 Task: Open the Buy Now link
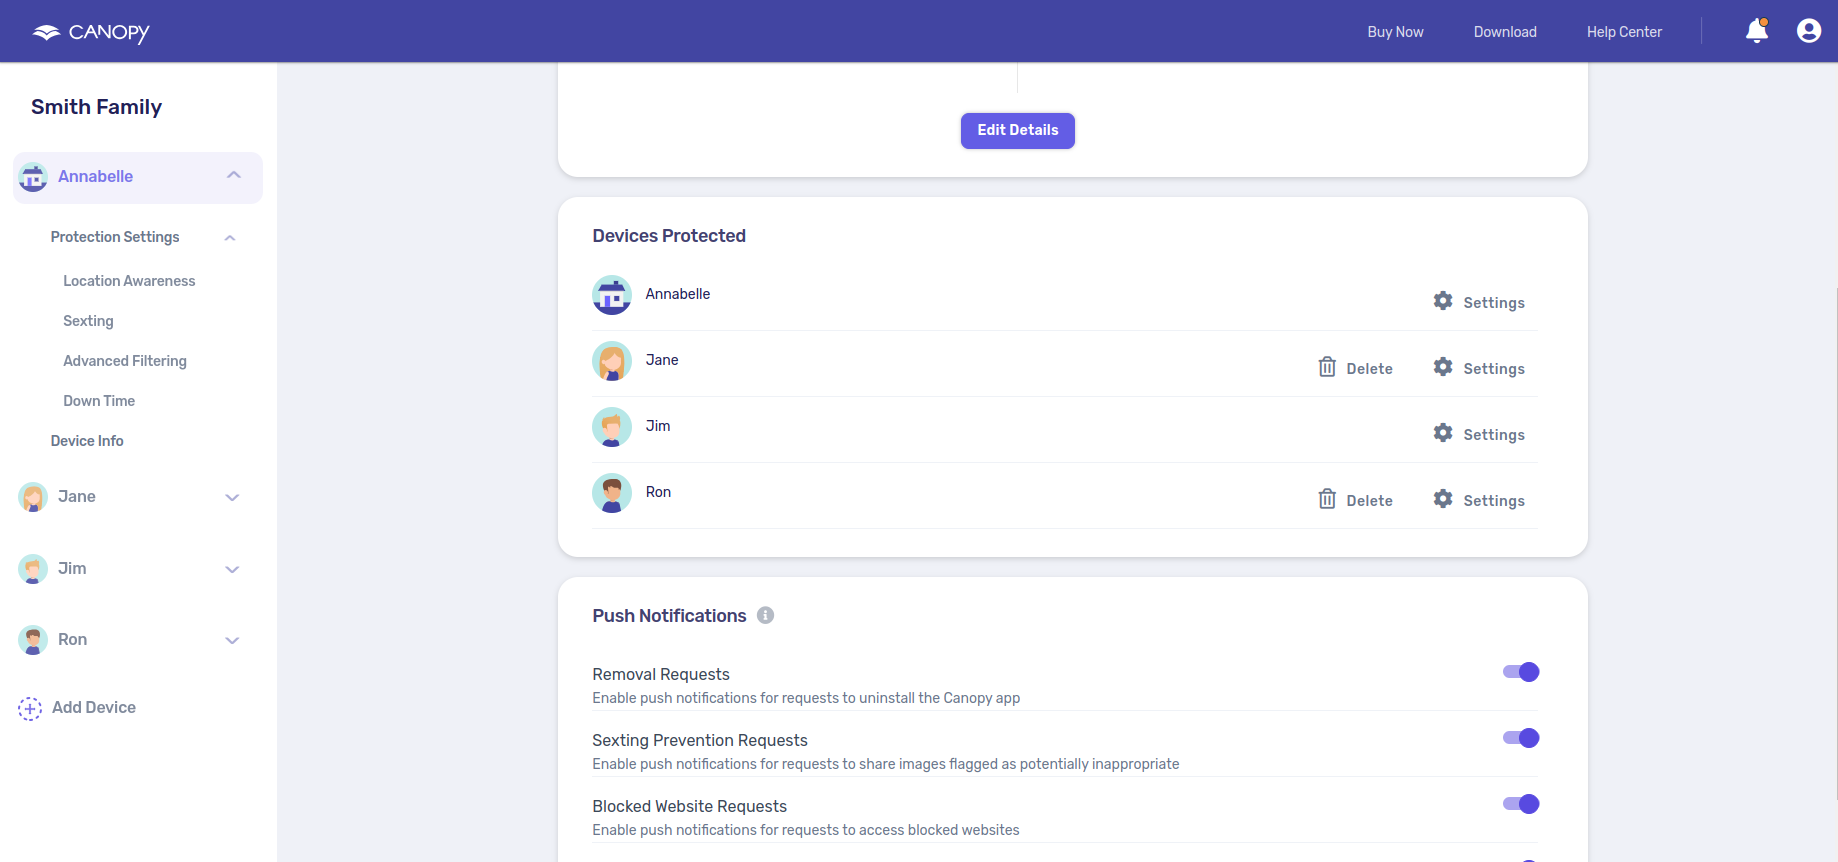[1395, 32]
